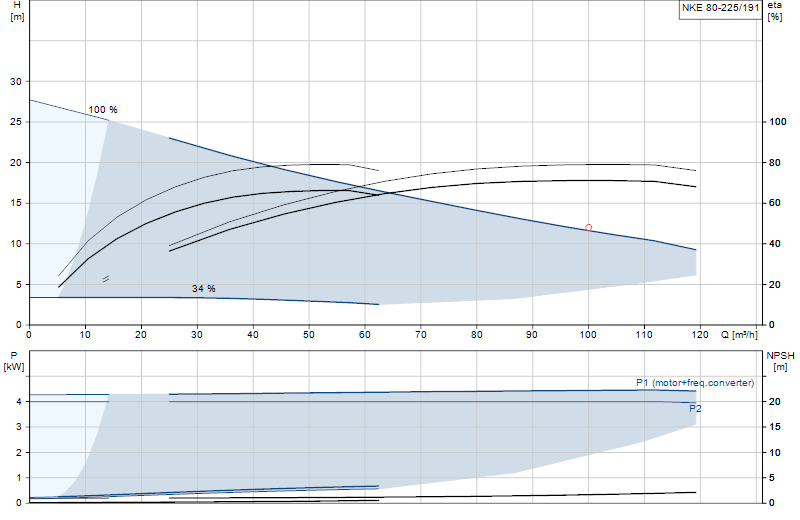This screenshot has width=800, height=520.
Task: Click the flow axis value 60
Action: [364, 335]
